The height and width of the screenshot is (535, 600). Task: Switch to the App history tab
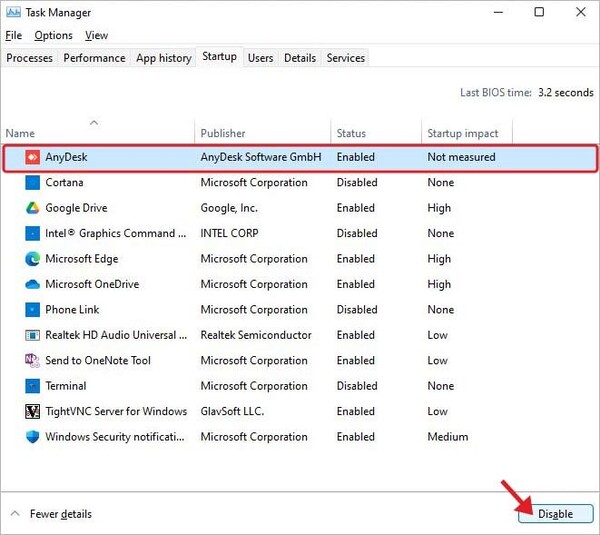pyautogui.click(x=164, y=58)
